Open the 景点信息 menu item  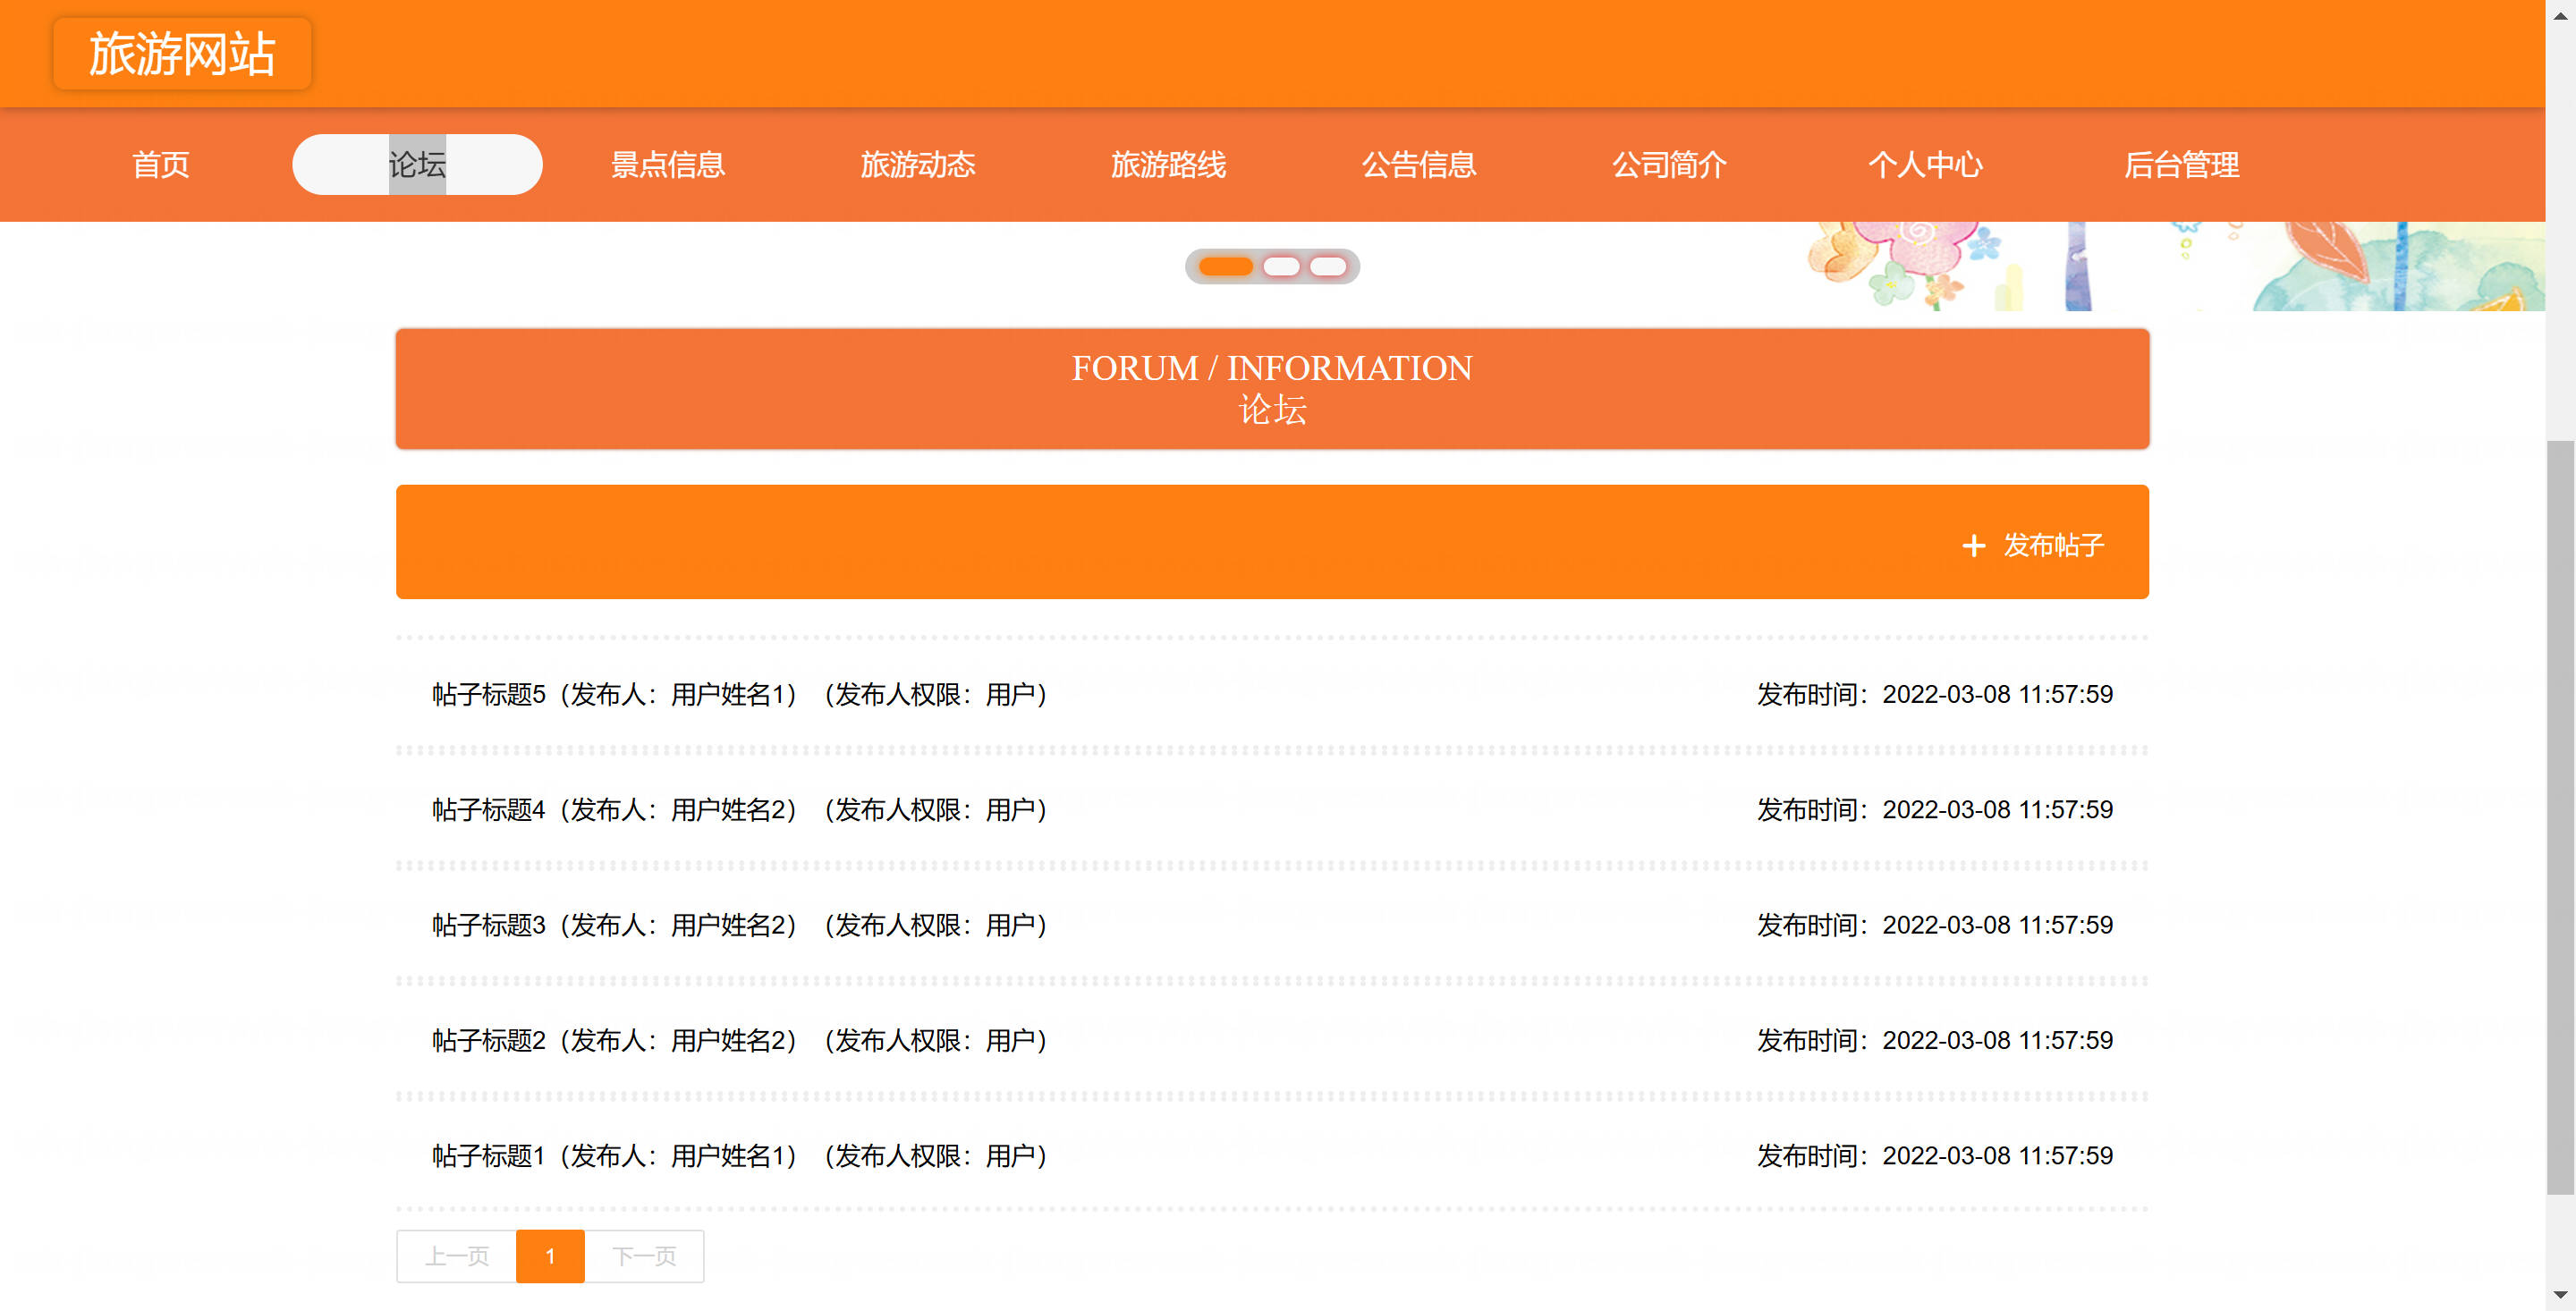(x=668, y=165)
